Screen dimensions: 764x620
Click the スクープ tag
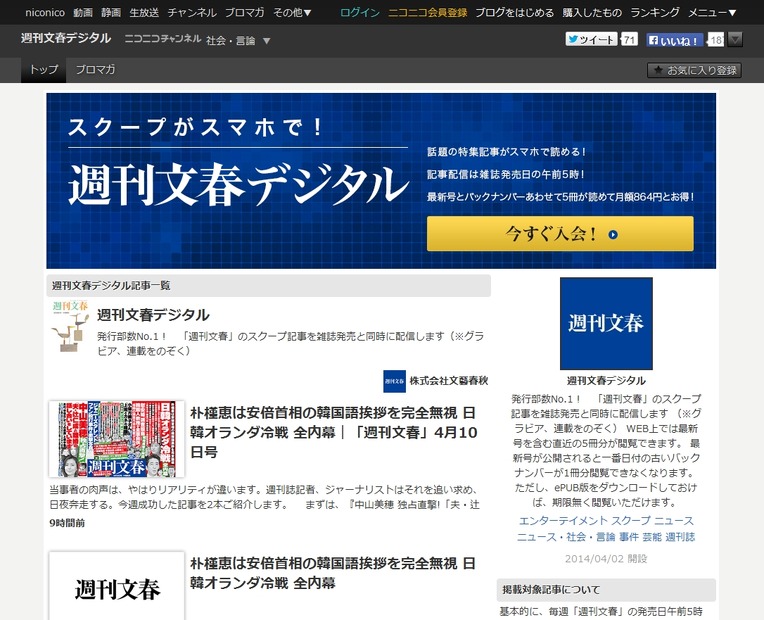click(631, 521)
